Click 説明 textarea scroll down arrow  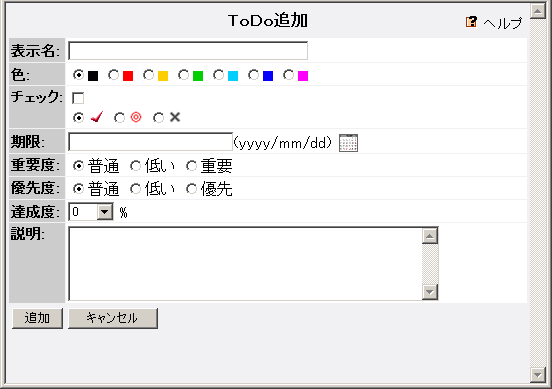point(430,292)
